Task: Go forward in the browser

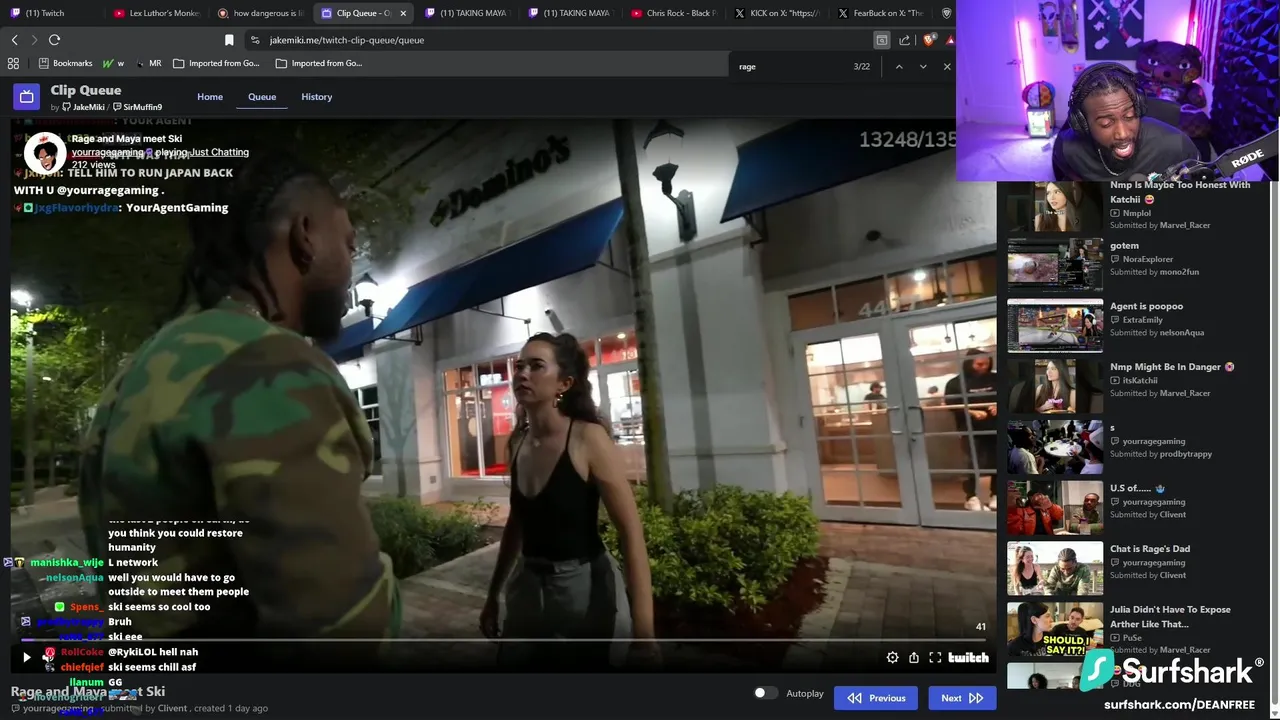Action: 34,40
